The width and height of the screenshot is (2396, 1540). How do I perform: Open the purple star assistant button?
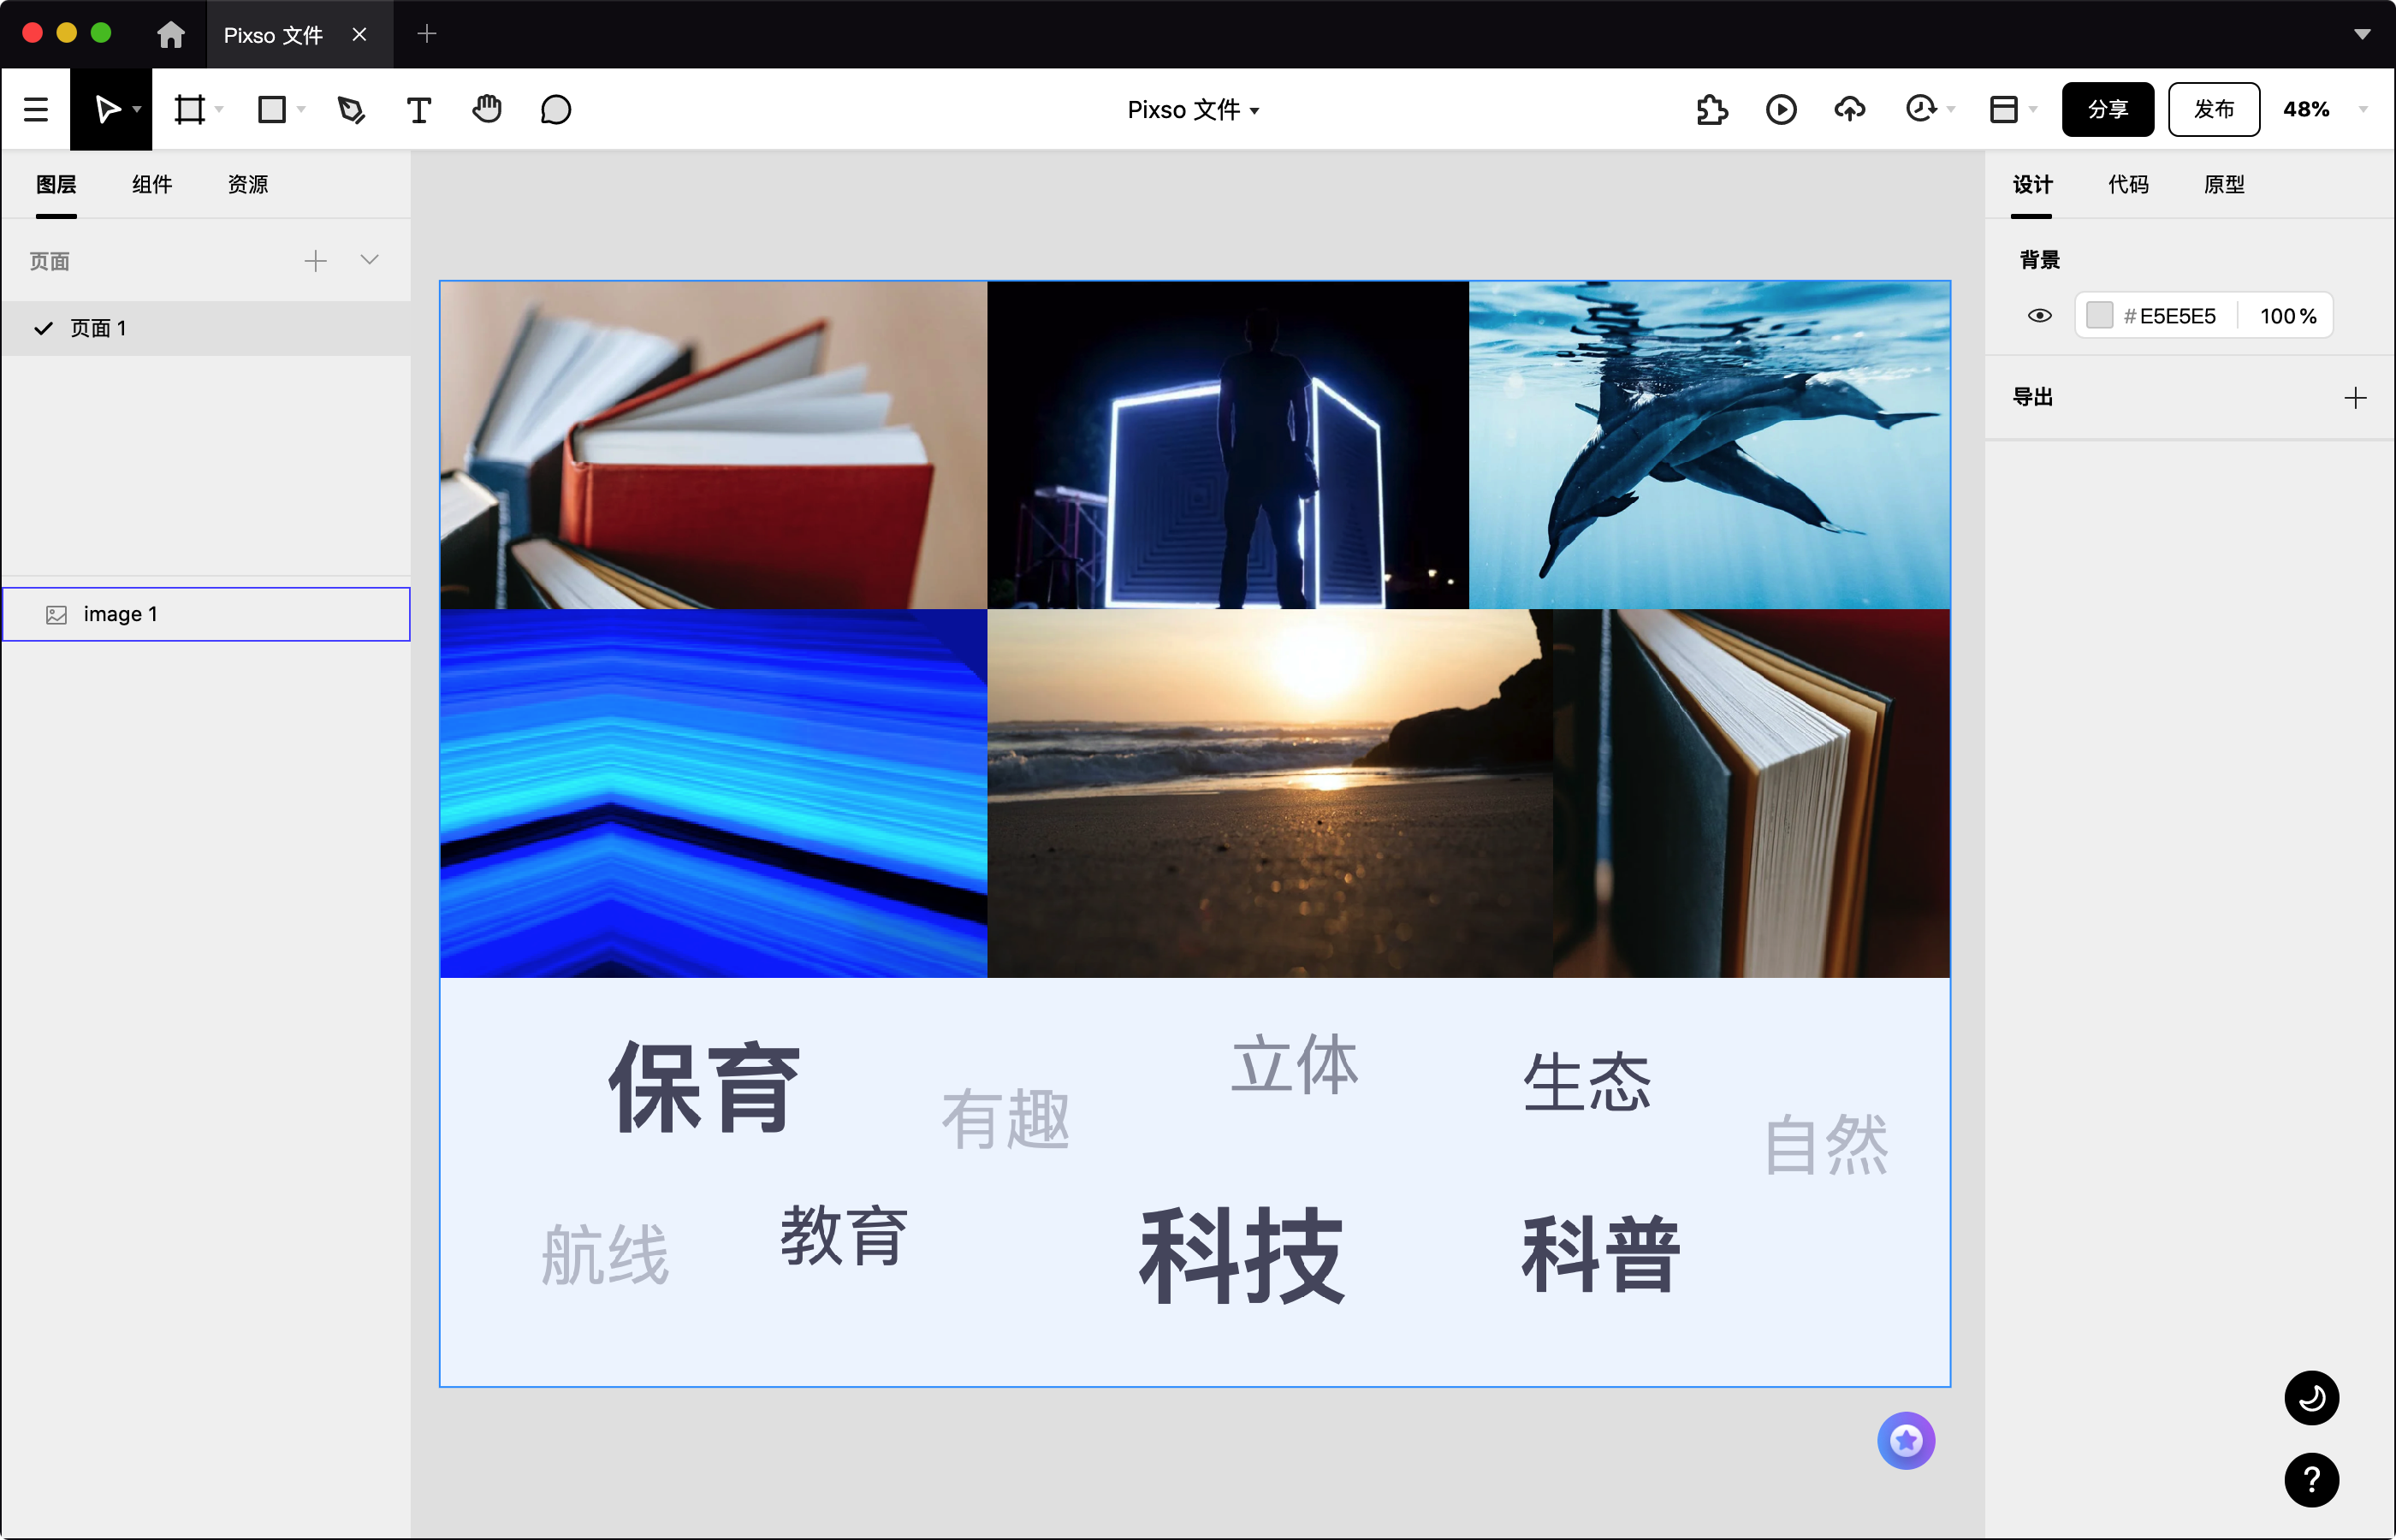point(1906,1441)
